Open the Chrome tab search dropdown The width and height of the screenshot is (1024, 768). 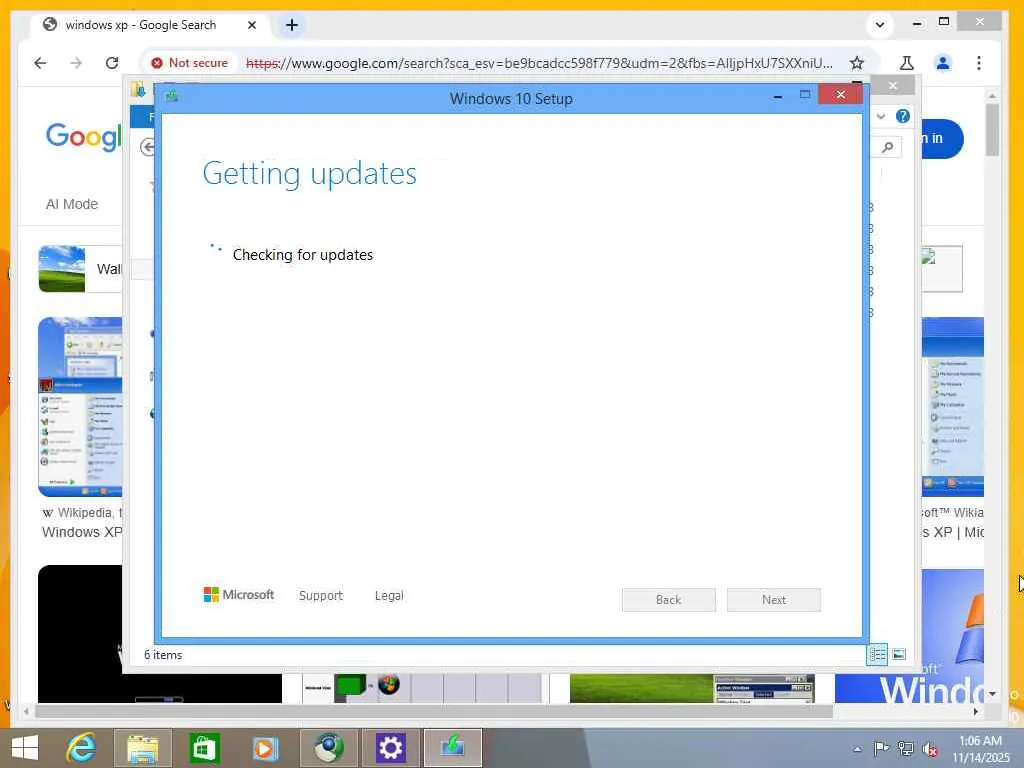tap(880, 25)
